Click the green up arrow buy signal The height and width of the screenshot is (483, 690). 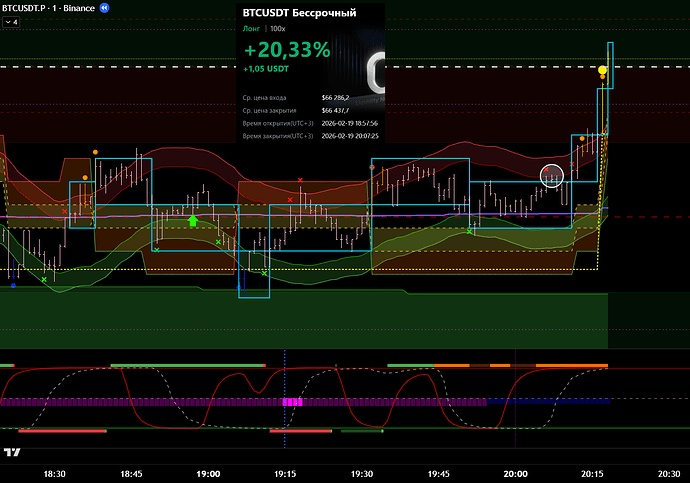(193, 220)
